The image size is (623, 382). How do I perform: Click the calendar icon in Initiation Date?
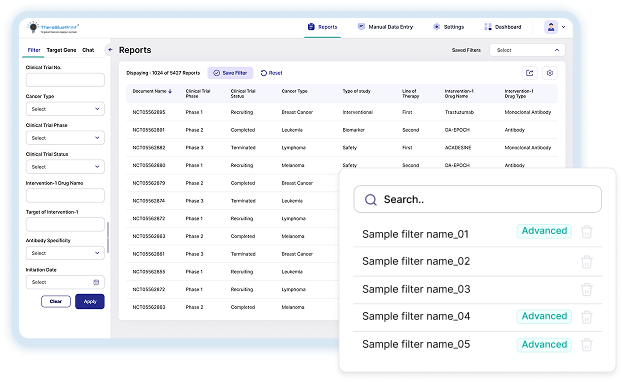click(96, 282)
